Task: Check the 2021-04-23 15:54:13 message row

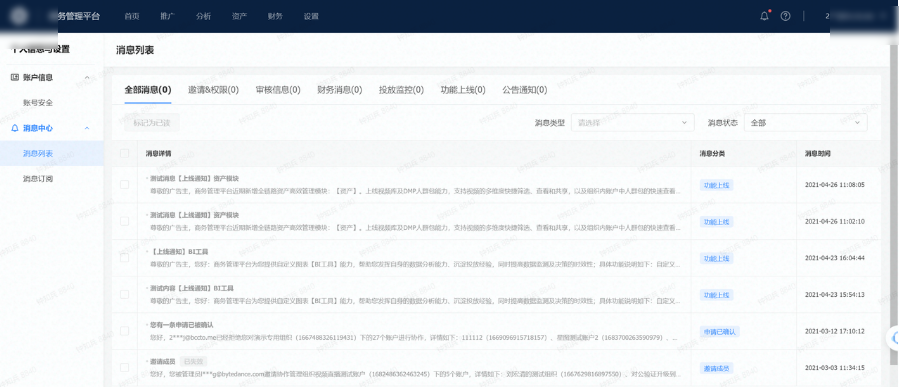Action: pos(124,294)
